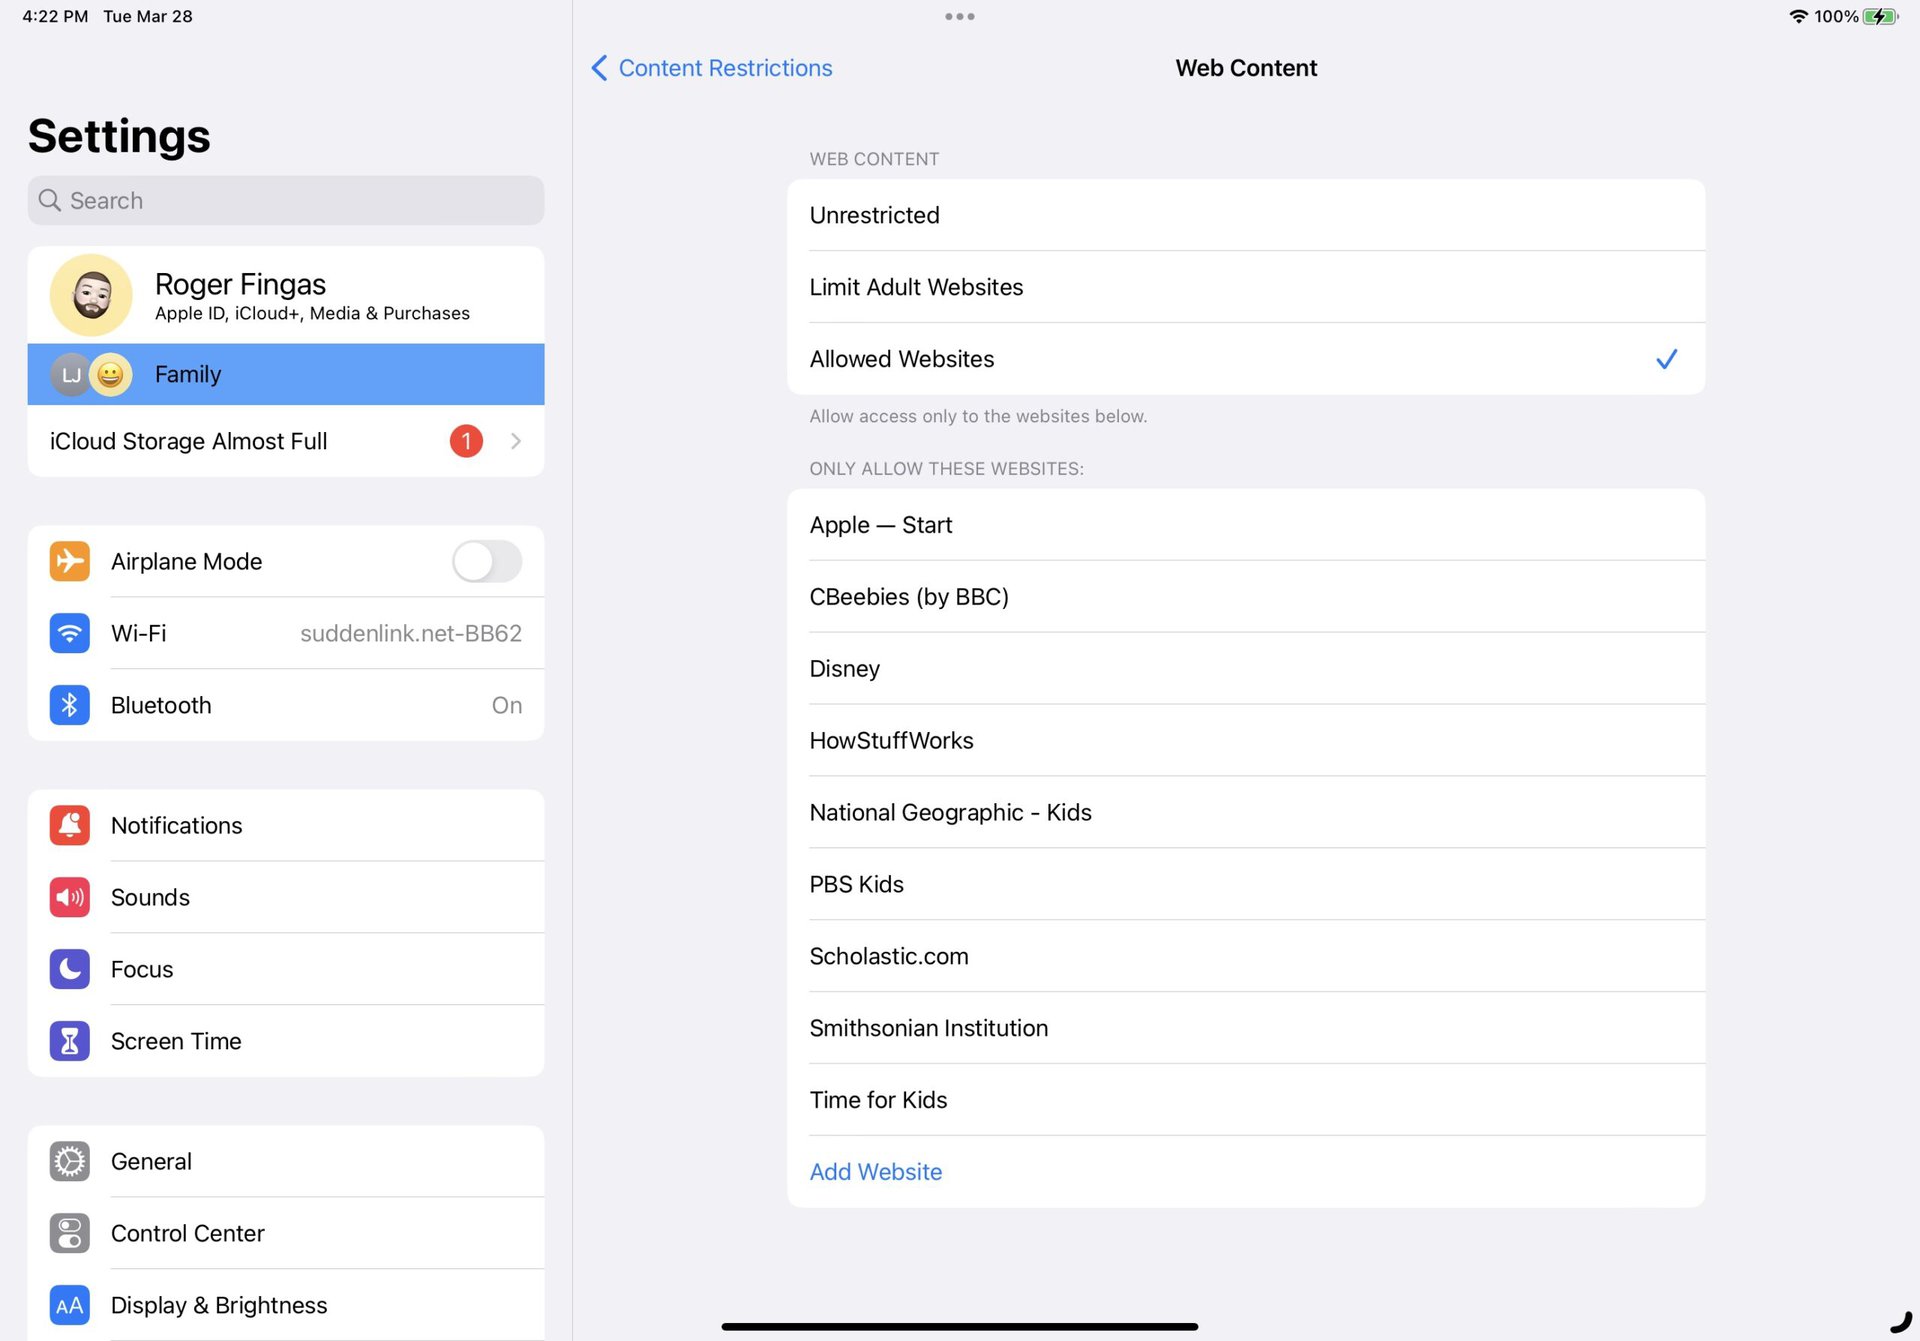This screenshot has height=1341, width=1920.
Task: Tap the Add Website link
Action: pos(875,1171)
